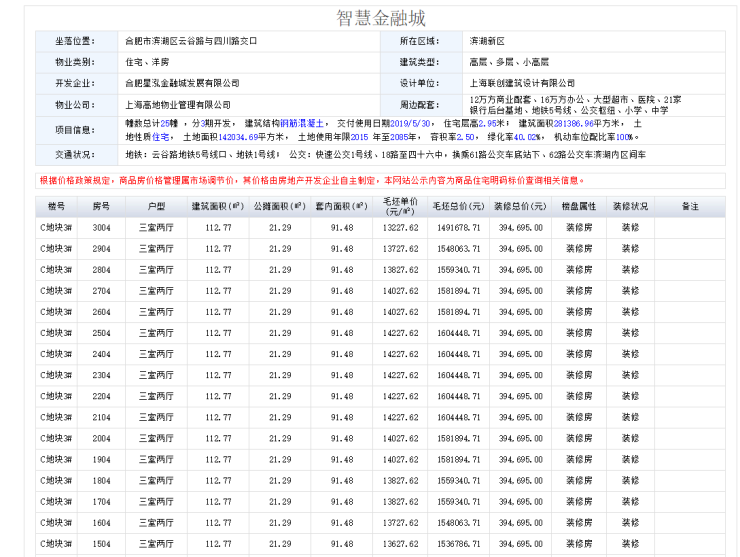Select the 建筑面积(㎡) column header
The height and width of the screenshot is (557, 740).
(218, 206)
